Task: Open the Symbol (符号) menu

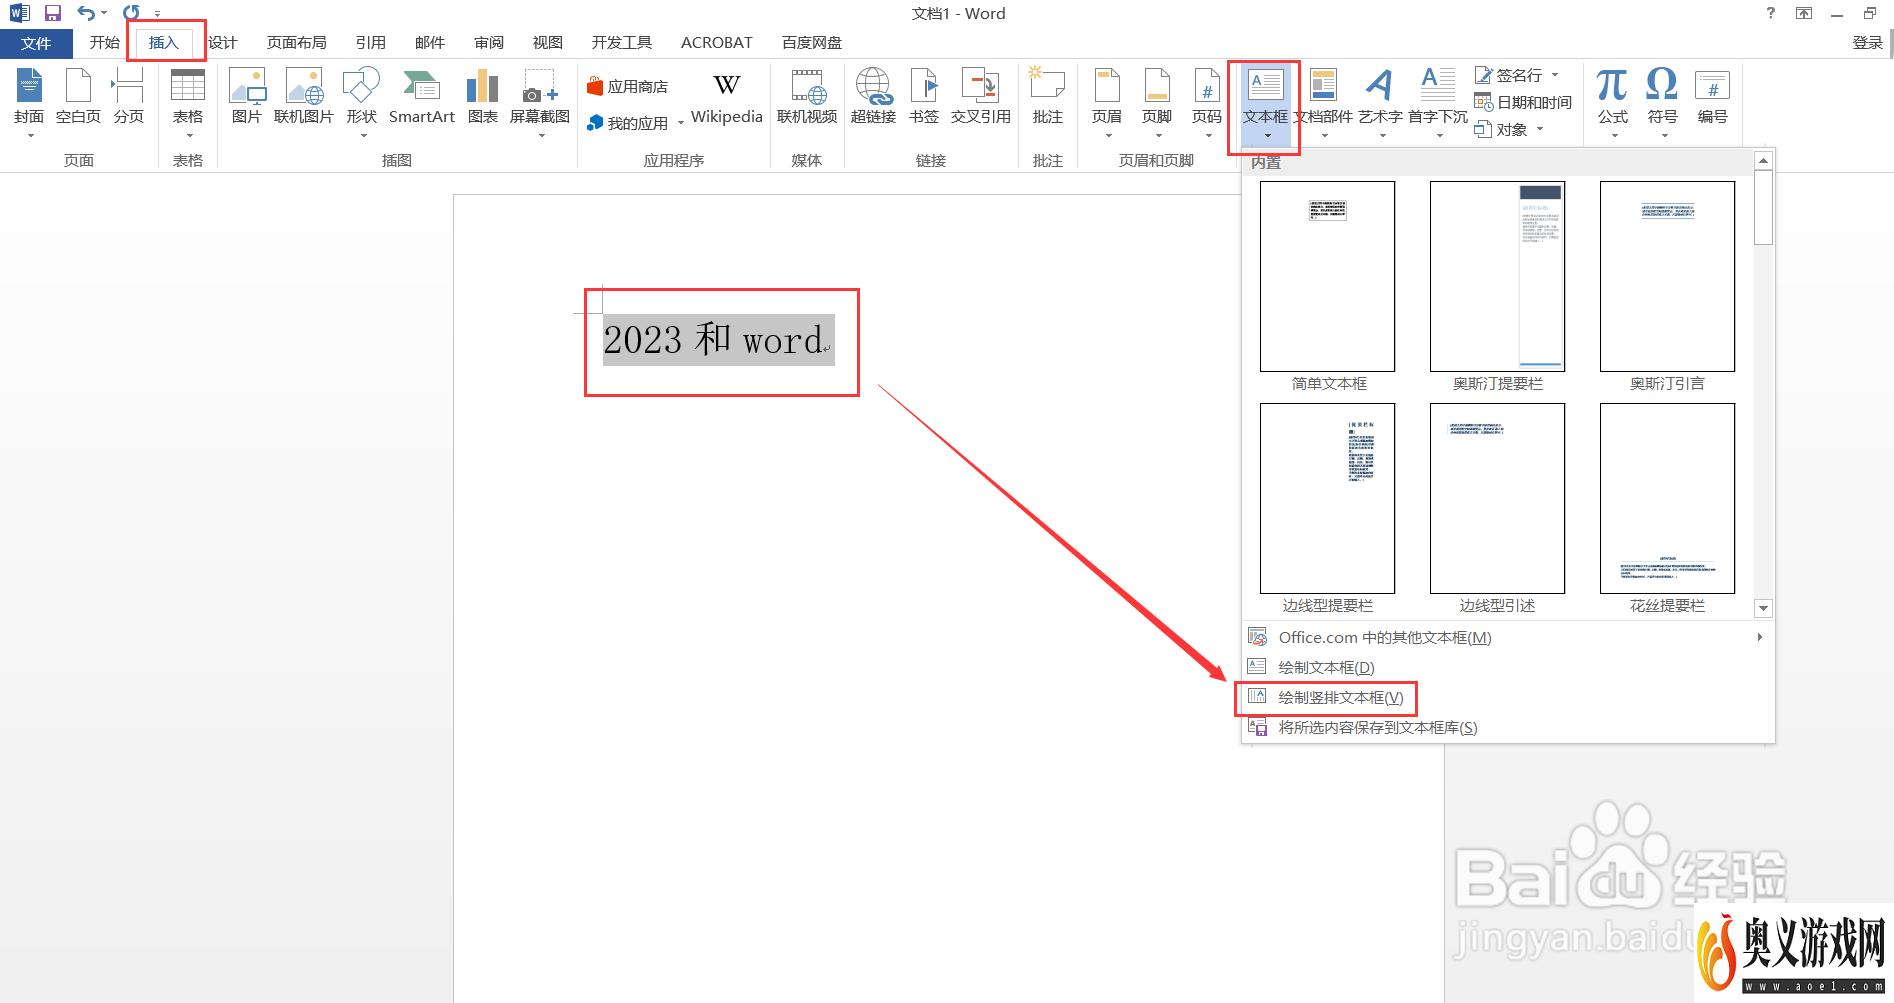Action: point(1662,101)
